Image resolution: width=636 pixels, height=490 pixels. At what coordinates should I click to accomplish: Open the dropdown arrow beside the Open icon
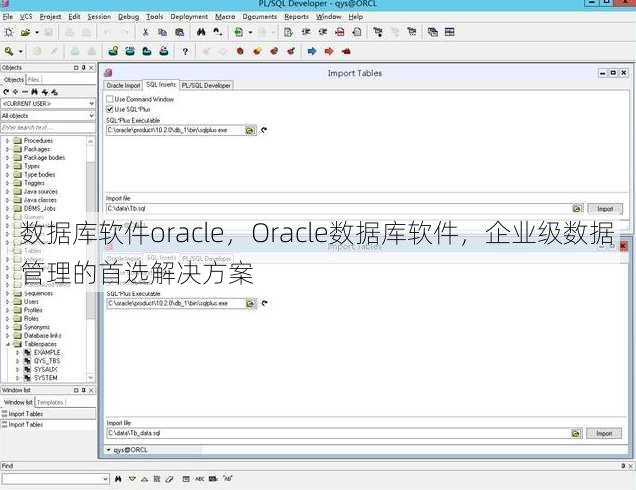[x=37, y=32]
